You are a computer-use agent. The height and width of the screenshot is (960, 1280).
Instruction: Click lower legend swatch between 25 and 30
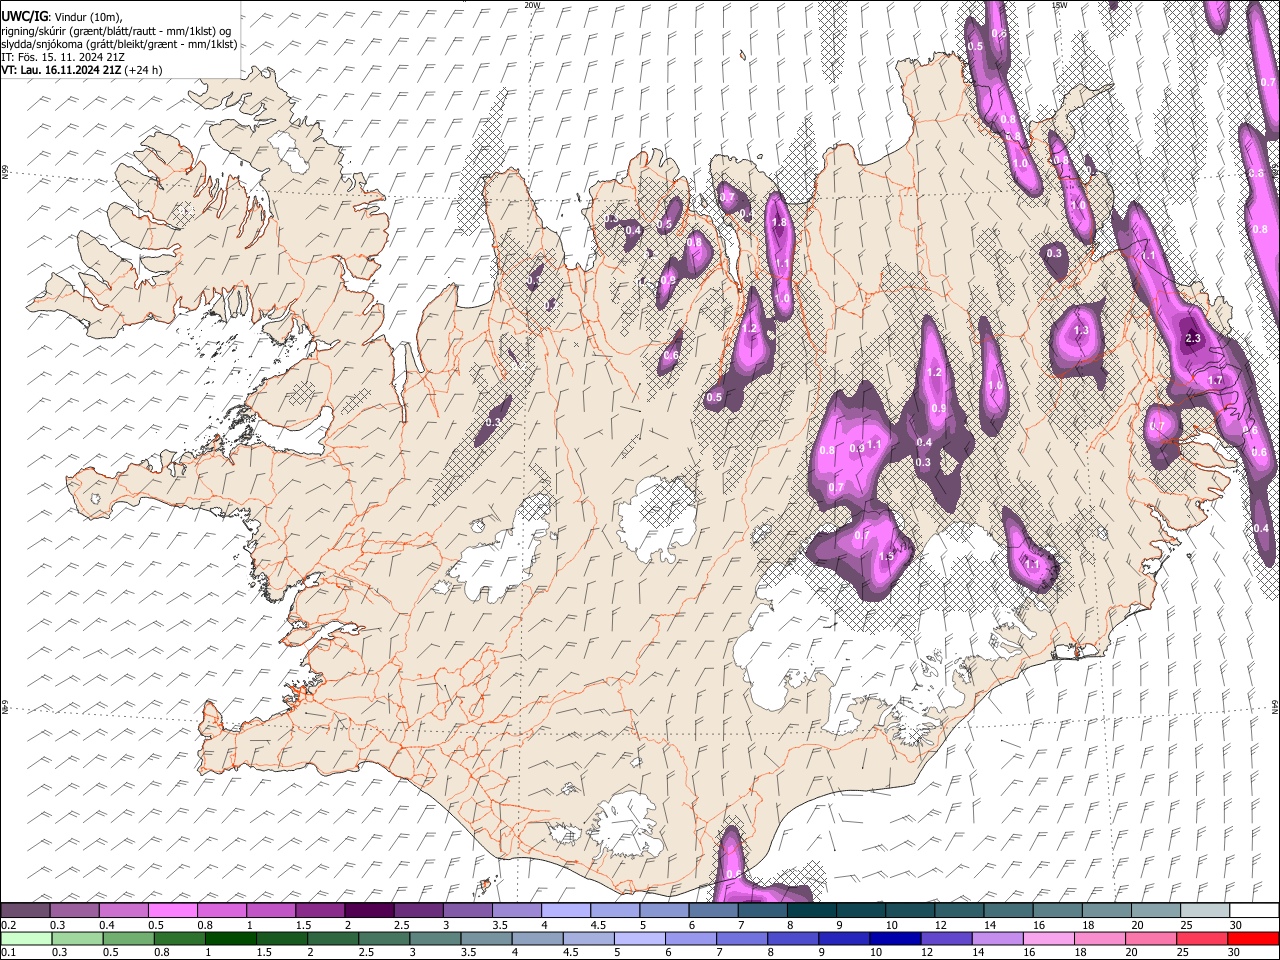tap(1201, 939)
